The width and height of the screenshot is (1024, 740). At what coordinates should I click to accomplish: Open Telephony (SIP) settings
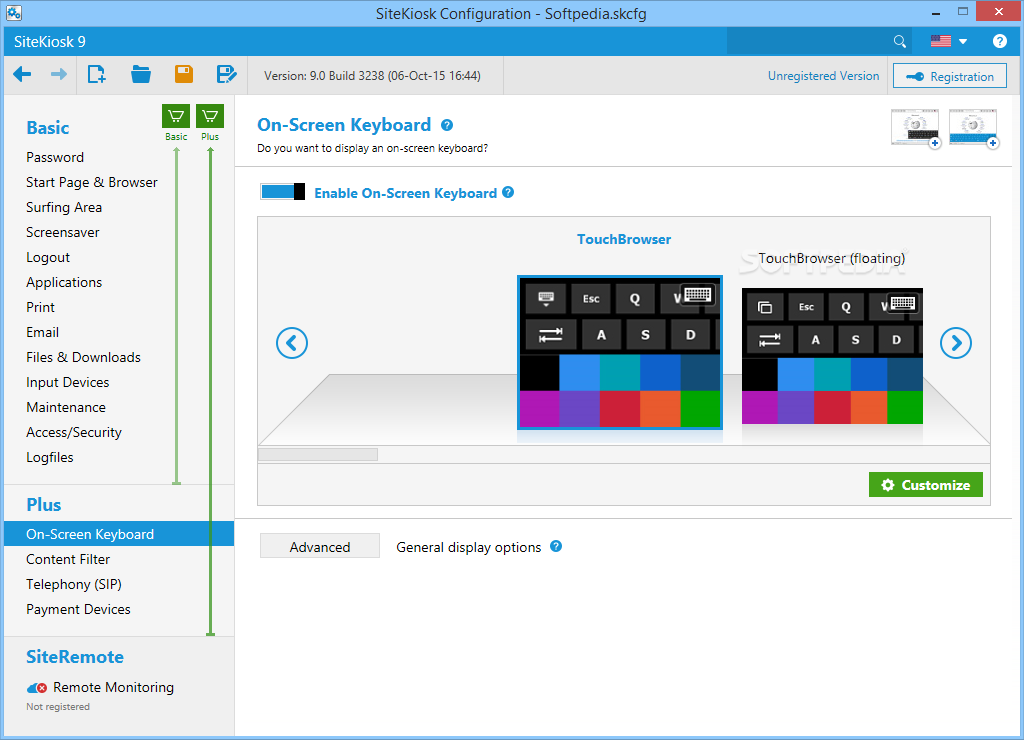[x=74, y=584]
